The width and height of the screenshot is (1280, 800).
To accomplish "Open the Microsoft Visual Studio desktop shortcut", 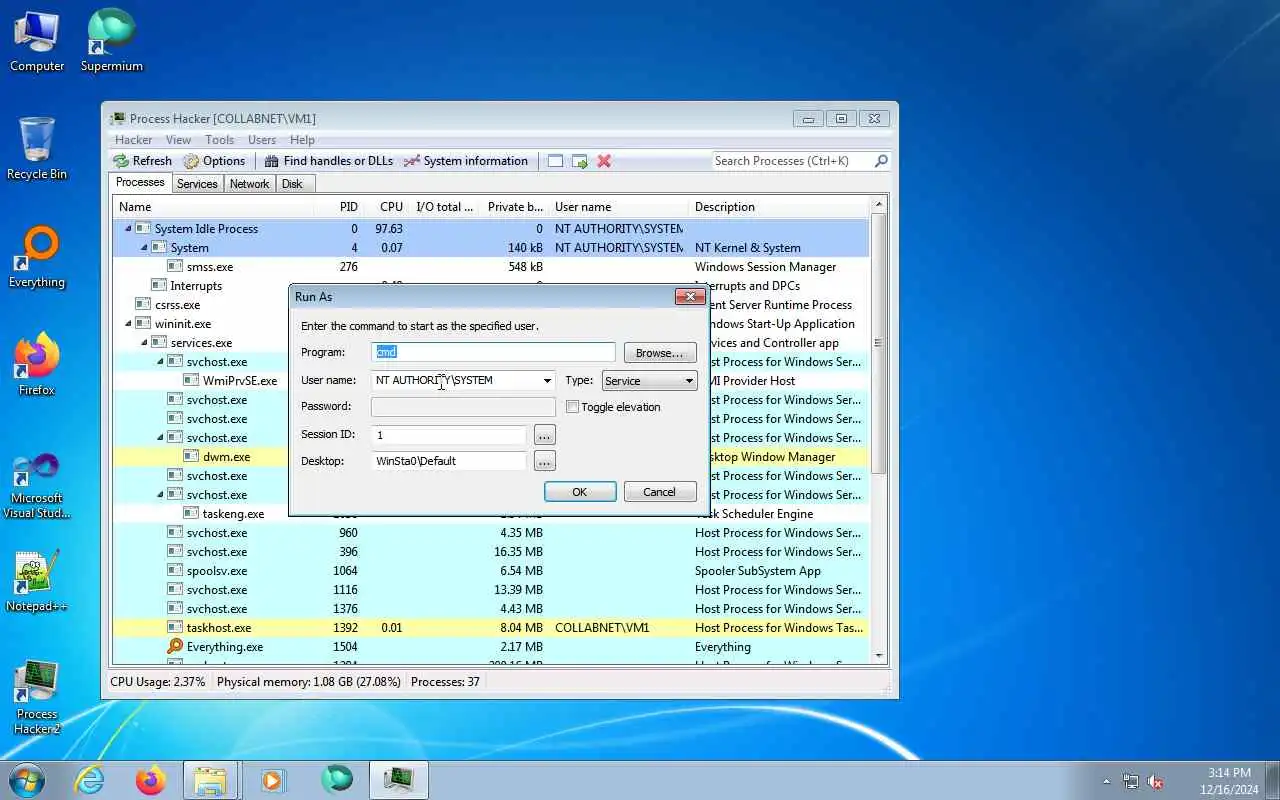I will click(37, 485).
